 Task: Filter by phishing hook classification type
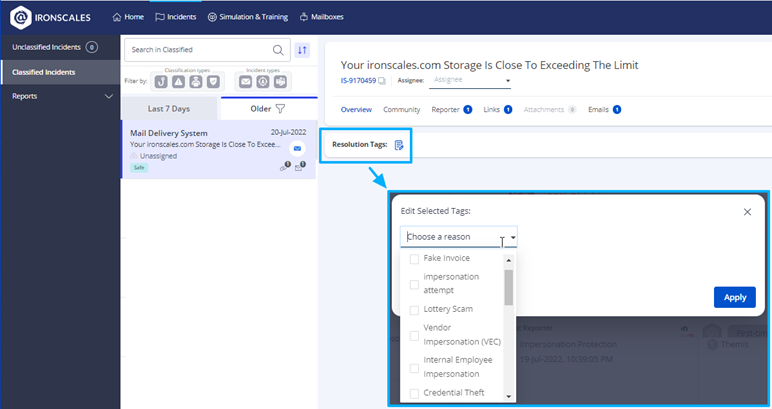(x=161, y=82)
